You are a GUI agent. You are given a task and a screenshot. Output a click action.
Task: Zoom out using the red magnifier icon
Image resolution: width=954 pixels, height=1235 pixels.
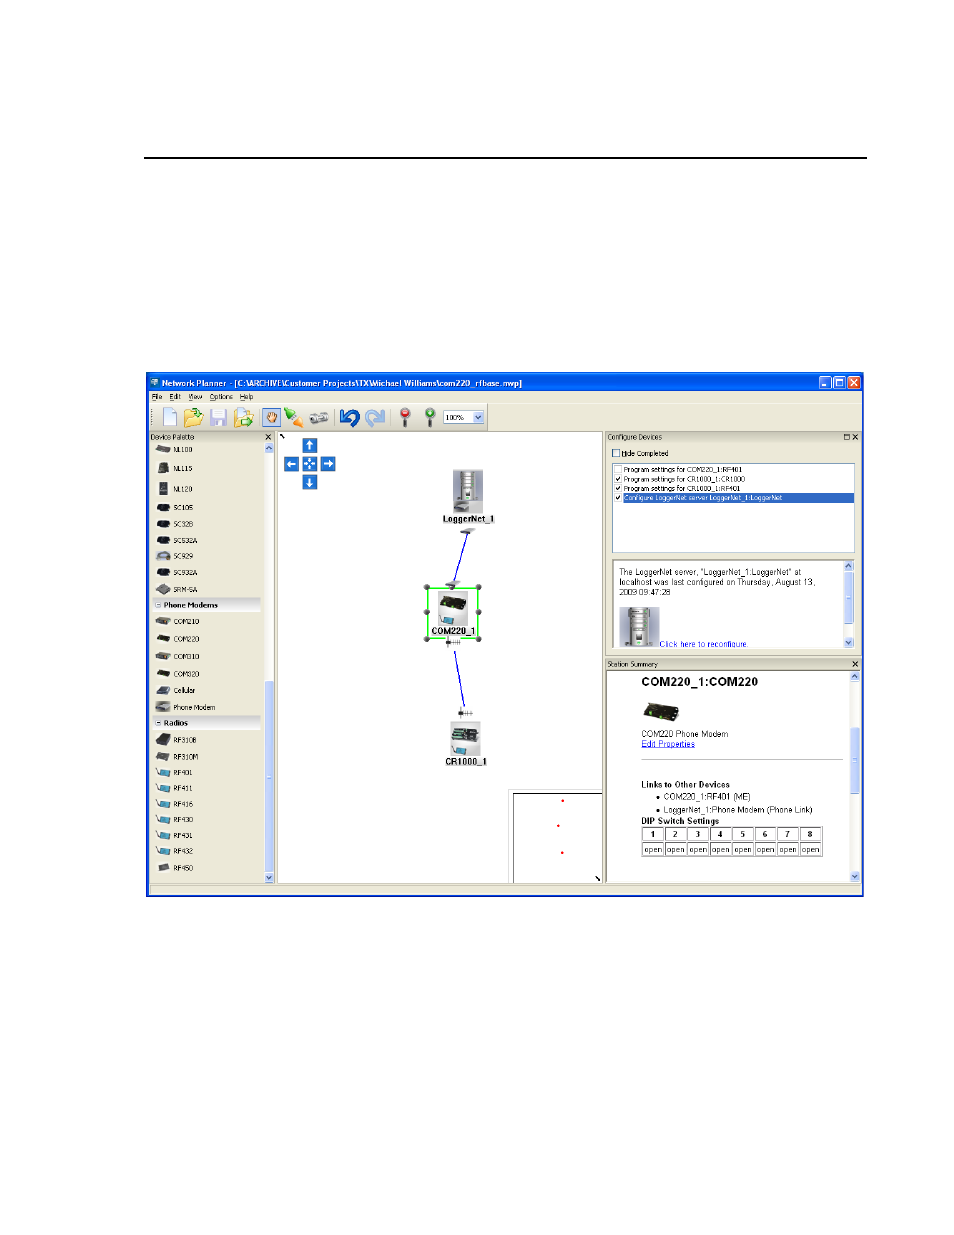[405, 417]
